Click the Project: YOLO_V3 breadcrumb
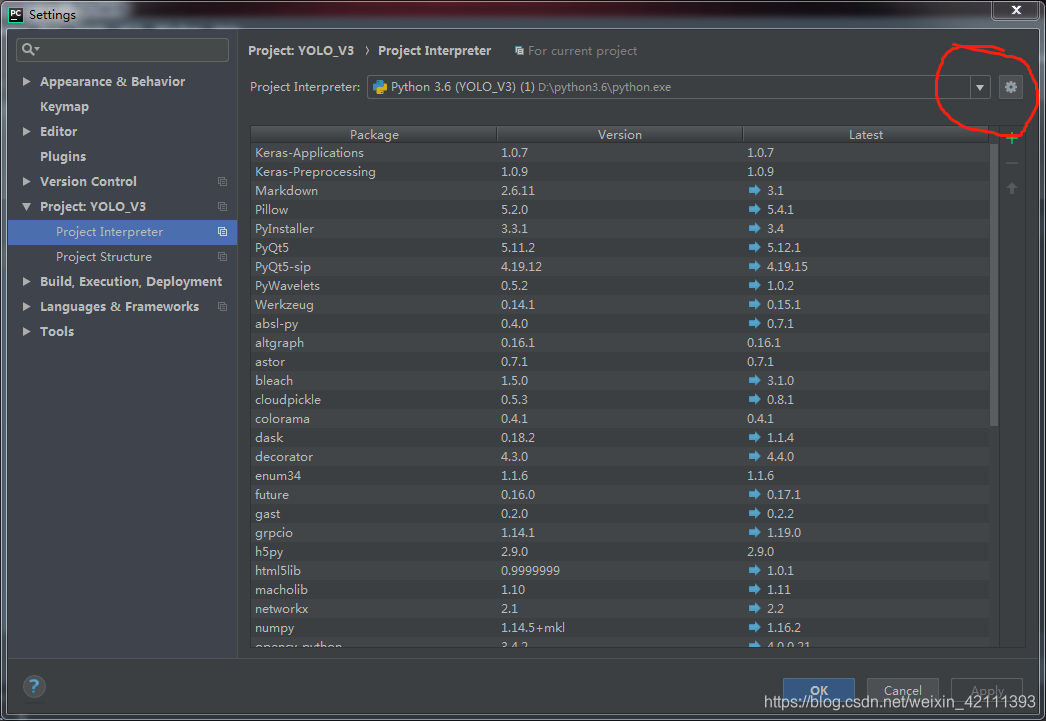This screenshot has height=721, width=1046. 301,51
